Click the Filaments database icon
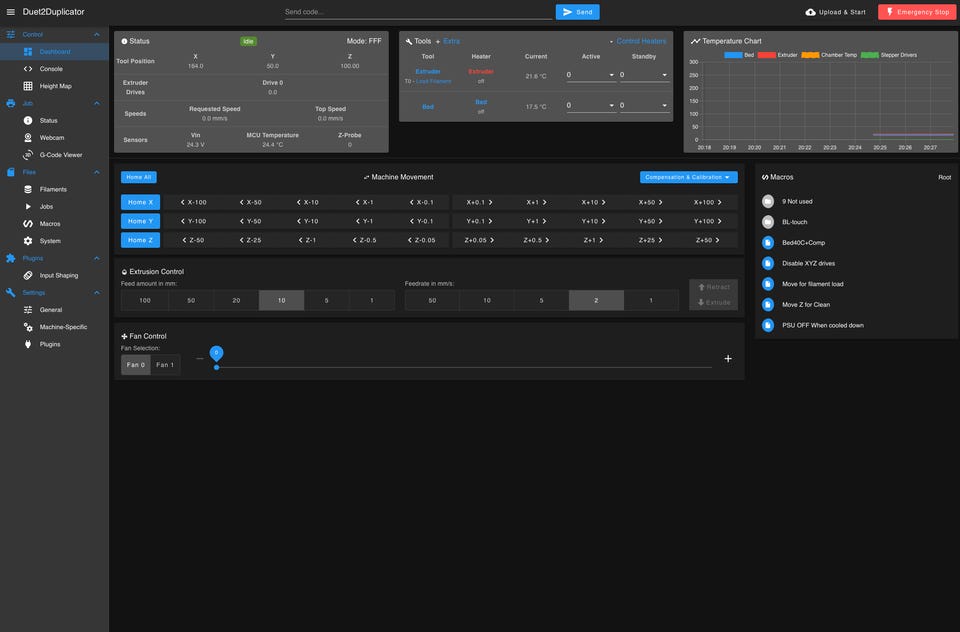Screen dimensions: 960x632 [28, 189]
